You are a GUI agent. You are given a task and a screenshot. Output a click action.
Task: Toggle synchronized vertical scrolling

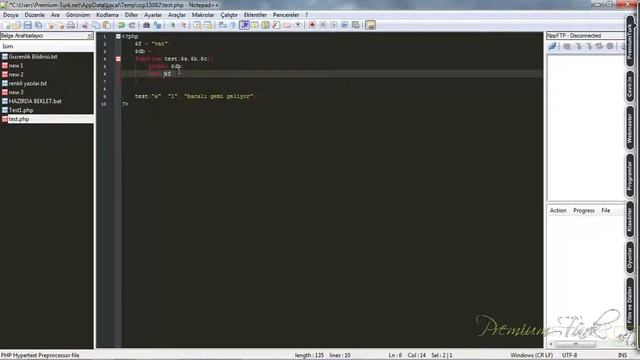[197, 25]
